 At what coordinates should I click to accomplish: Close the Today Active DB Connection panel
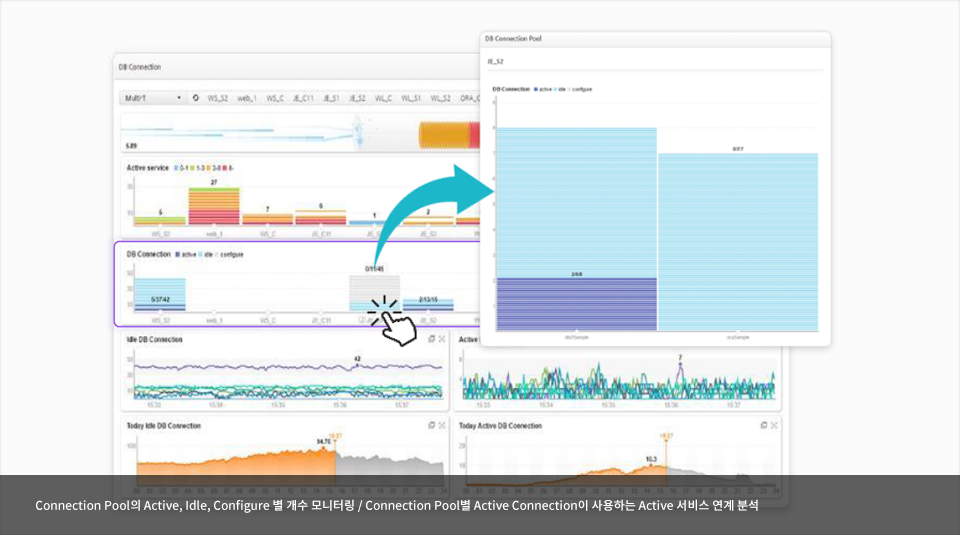point(774,425)
